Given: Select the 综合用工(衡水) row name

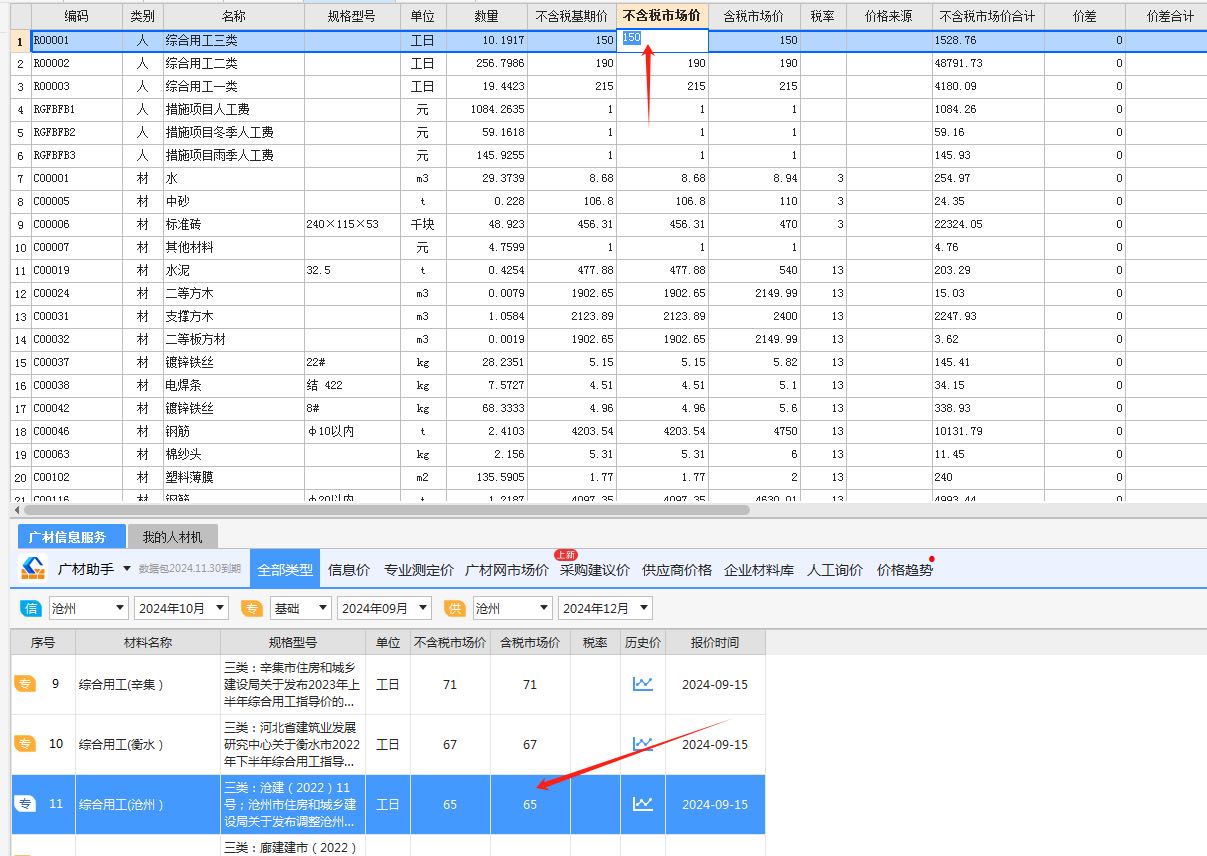Looking at the screenshot, I should tap(148, 744).
